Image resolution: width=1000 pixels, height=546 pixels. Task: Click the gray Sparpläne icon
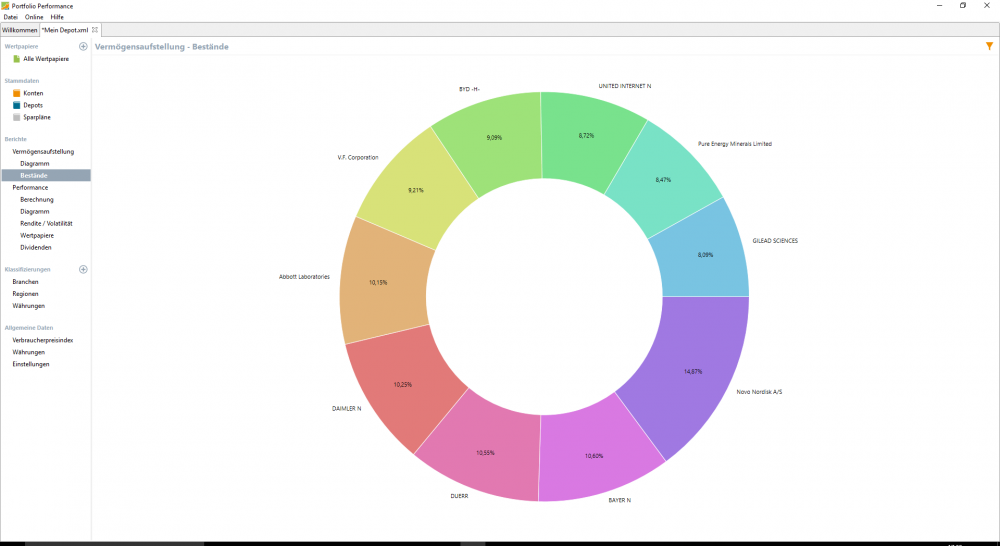(17, 117)
